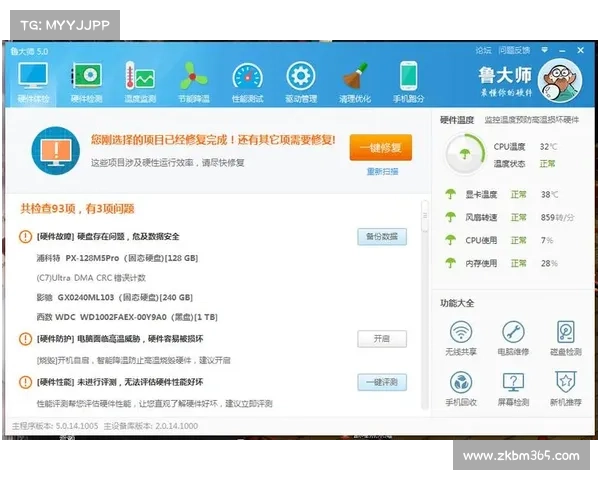
Task: Open 手机回收 phone recycle tool
Action: (x=461, y=389)
